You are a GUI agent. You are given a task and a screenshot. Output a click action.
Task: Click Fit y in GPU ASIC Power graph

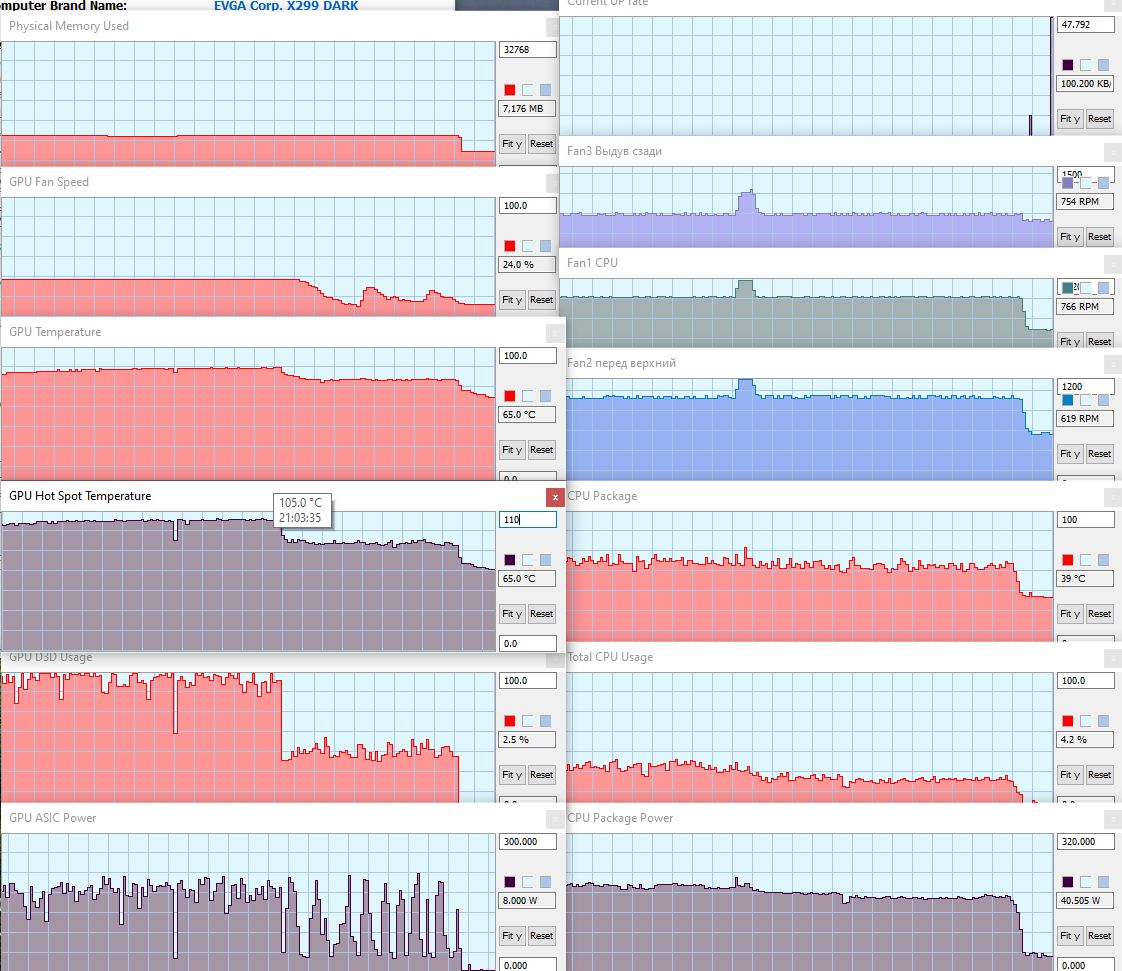[512, 936]
